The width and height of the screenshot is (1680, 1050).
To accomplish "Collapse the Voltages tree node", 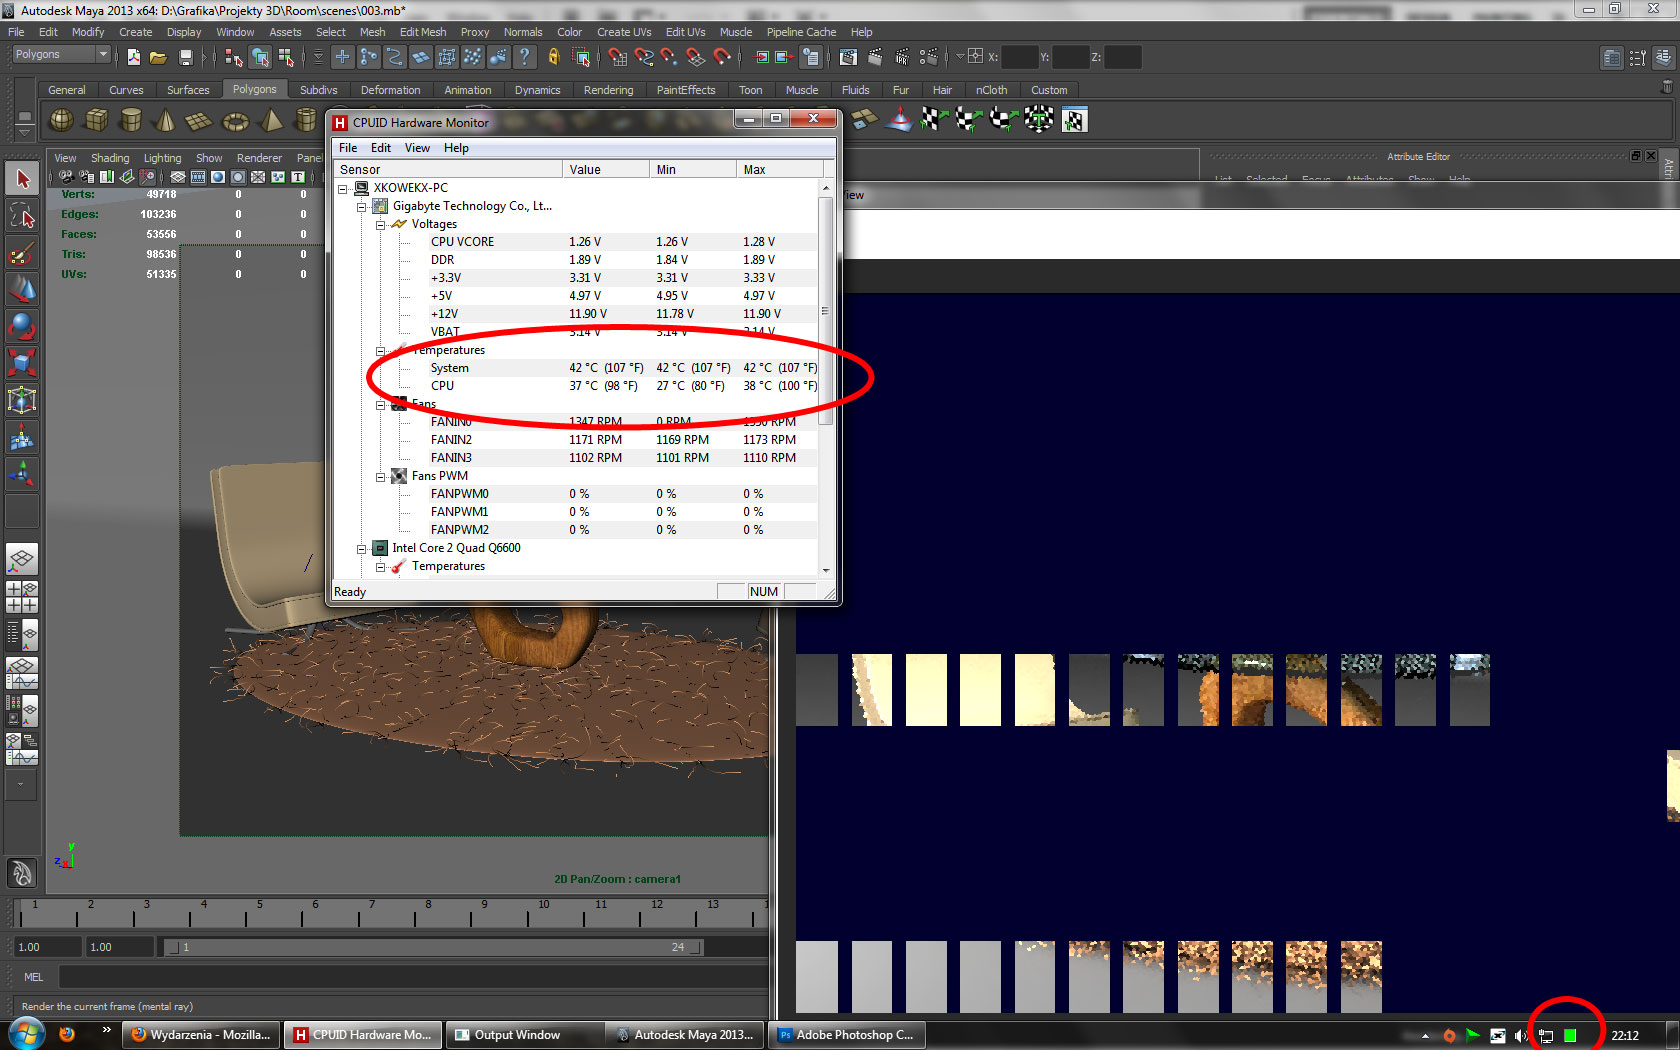I will (381, 224).
